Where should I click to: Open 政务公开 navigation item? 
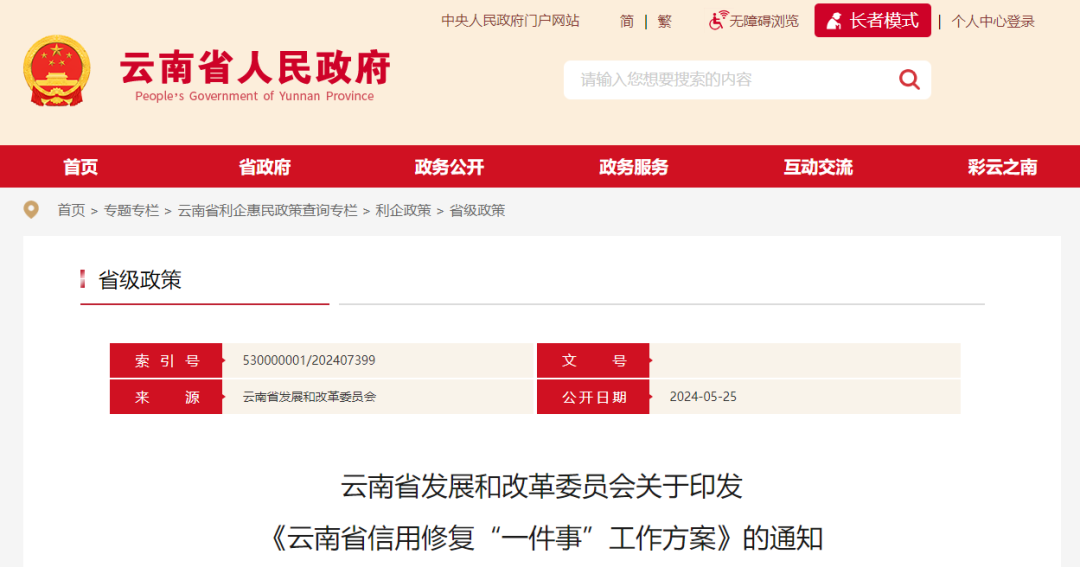point(449,167)
